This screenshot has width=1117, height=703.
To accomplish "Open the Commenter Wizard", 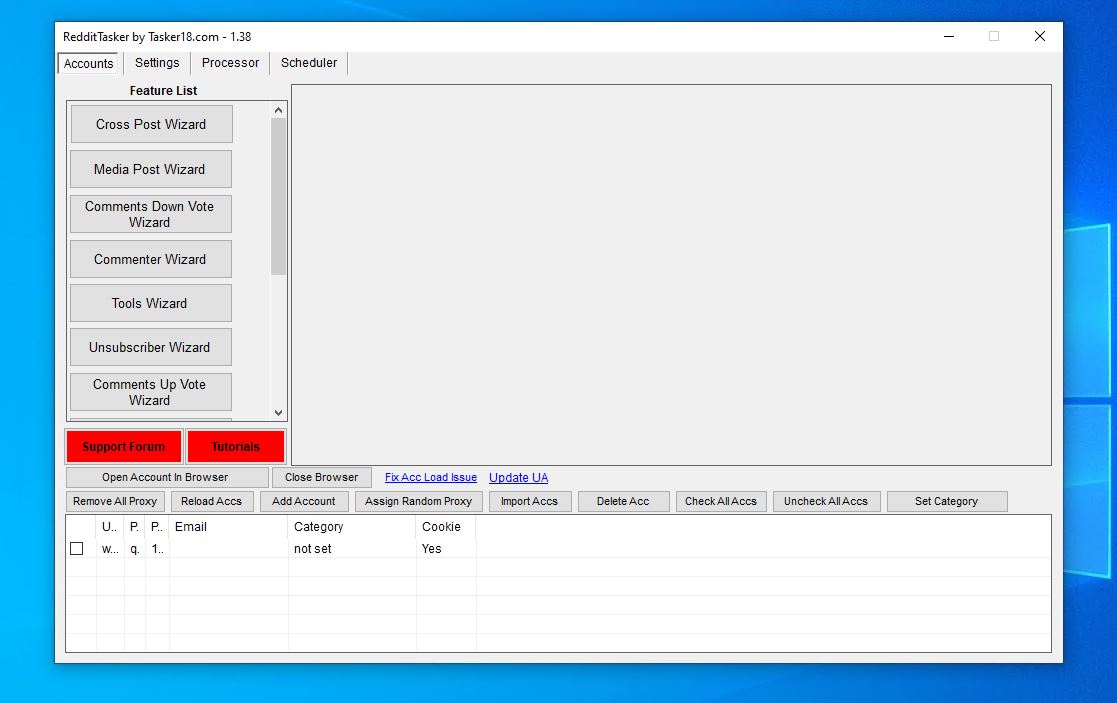I will (151, 259).
